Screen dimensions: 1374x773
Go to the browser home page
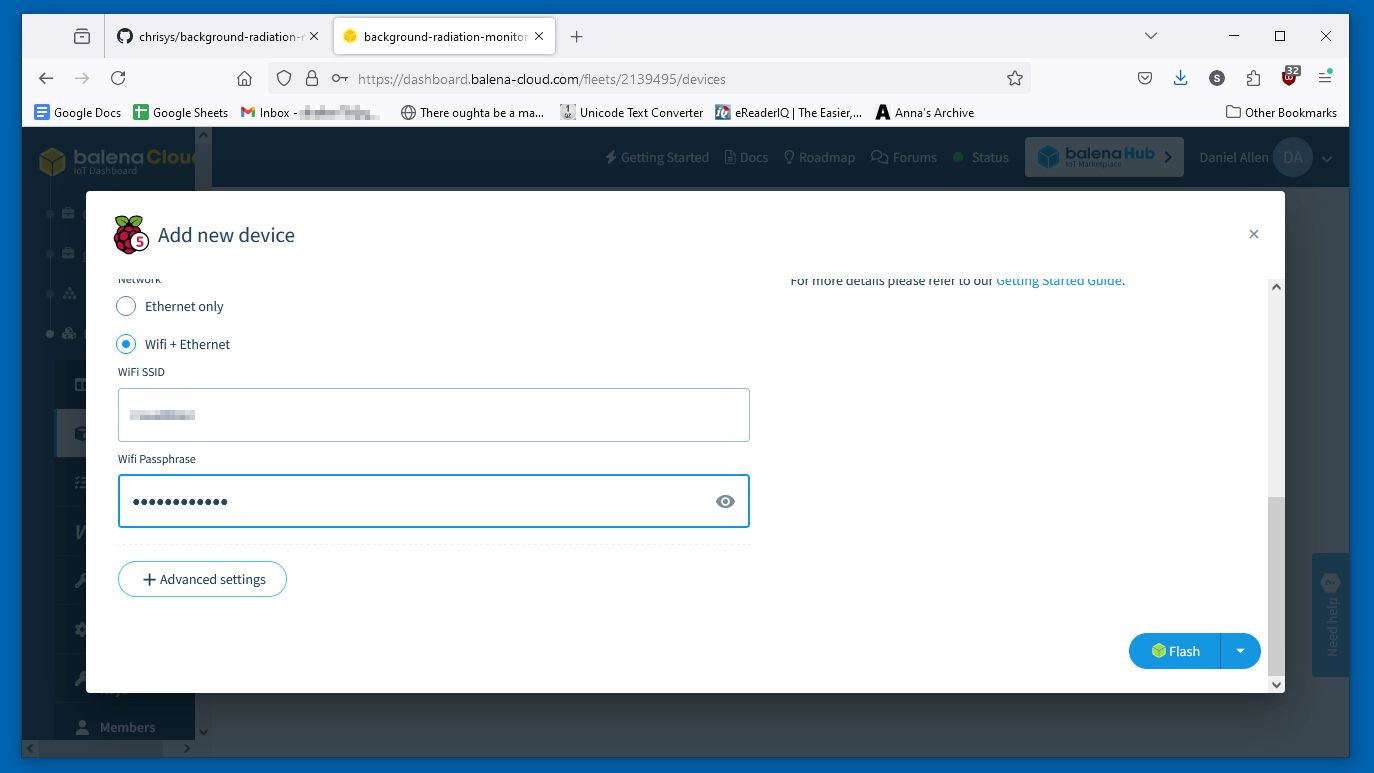244,78
